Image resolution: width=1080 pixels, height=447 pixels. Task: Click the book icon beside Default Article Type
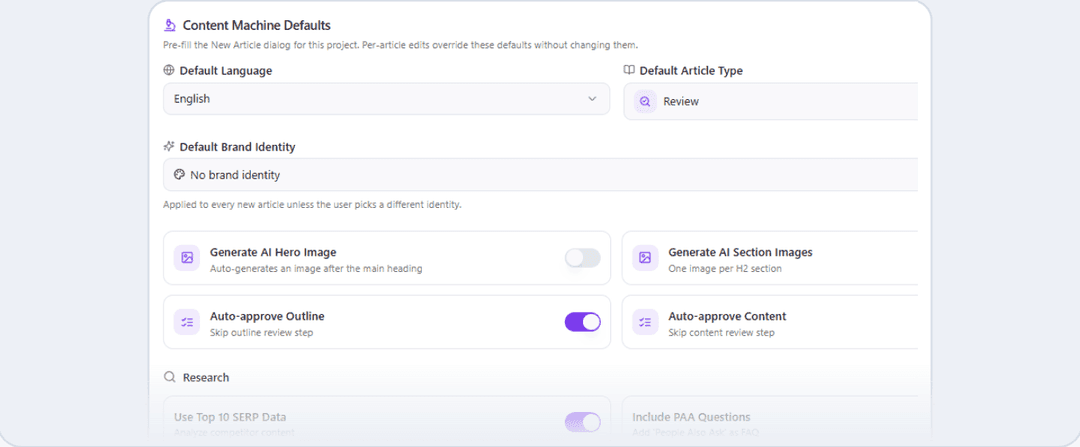pos(629,70)
